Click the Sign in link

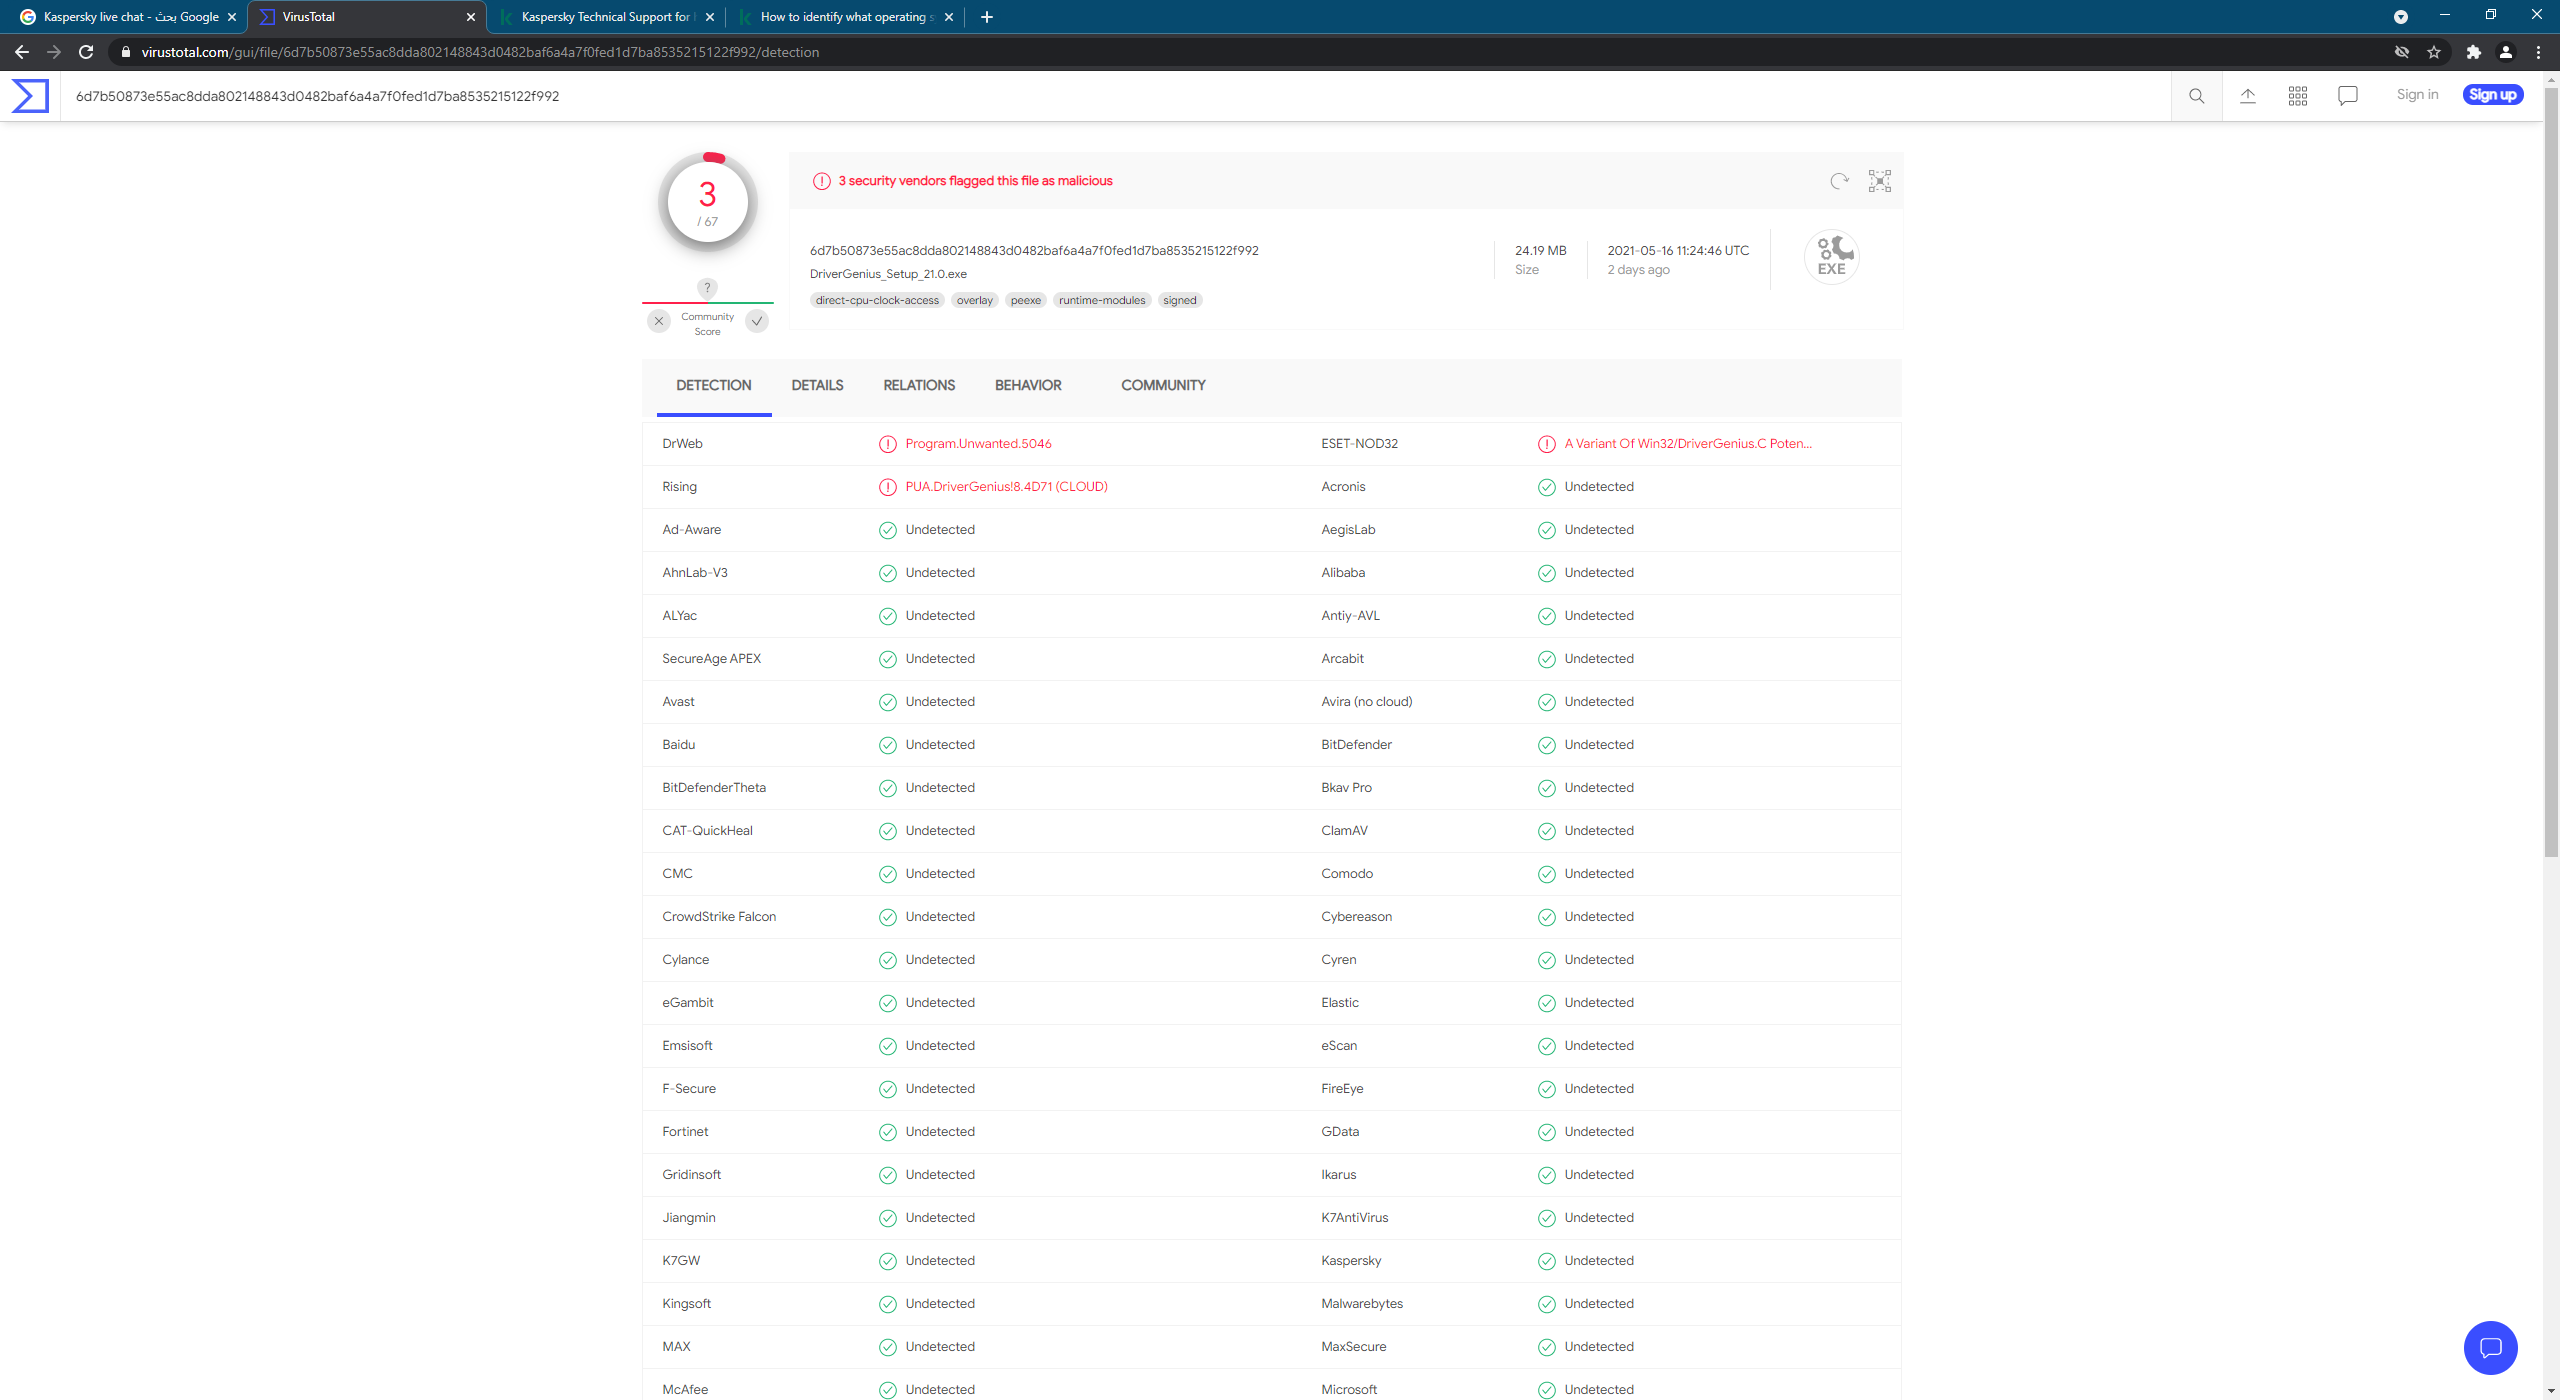pyautogui.click(x=2416, y=95)
